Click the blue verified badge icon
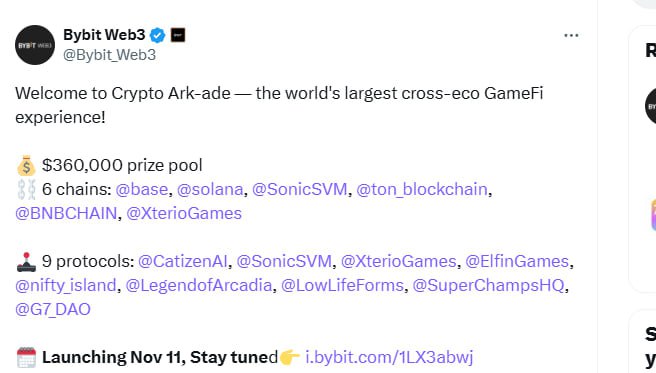 (158, 35)
